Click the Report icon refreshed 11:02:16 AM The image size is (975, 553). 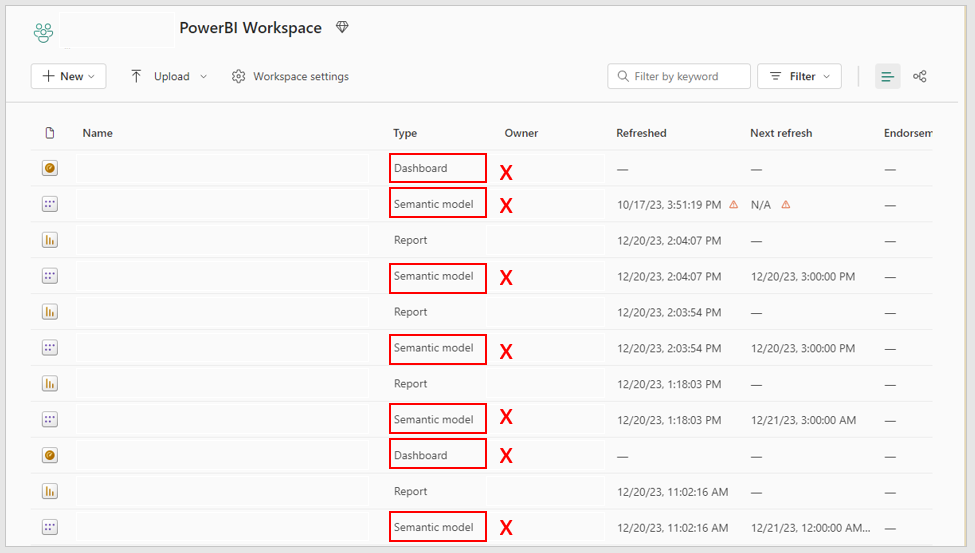[50, 491]
